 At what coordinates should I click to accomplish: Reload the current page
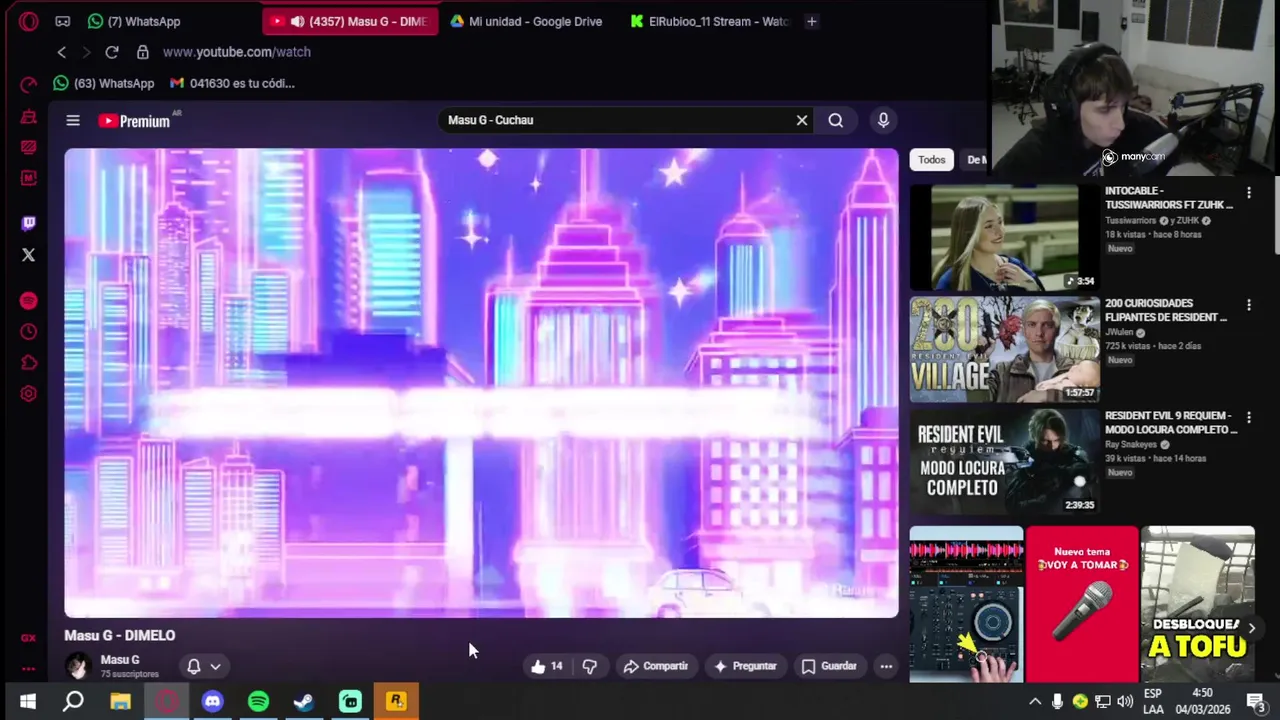112,52
